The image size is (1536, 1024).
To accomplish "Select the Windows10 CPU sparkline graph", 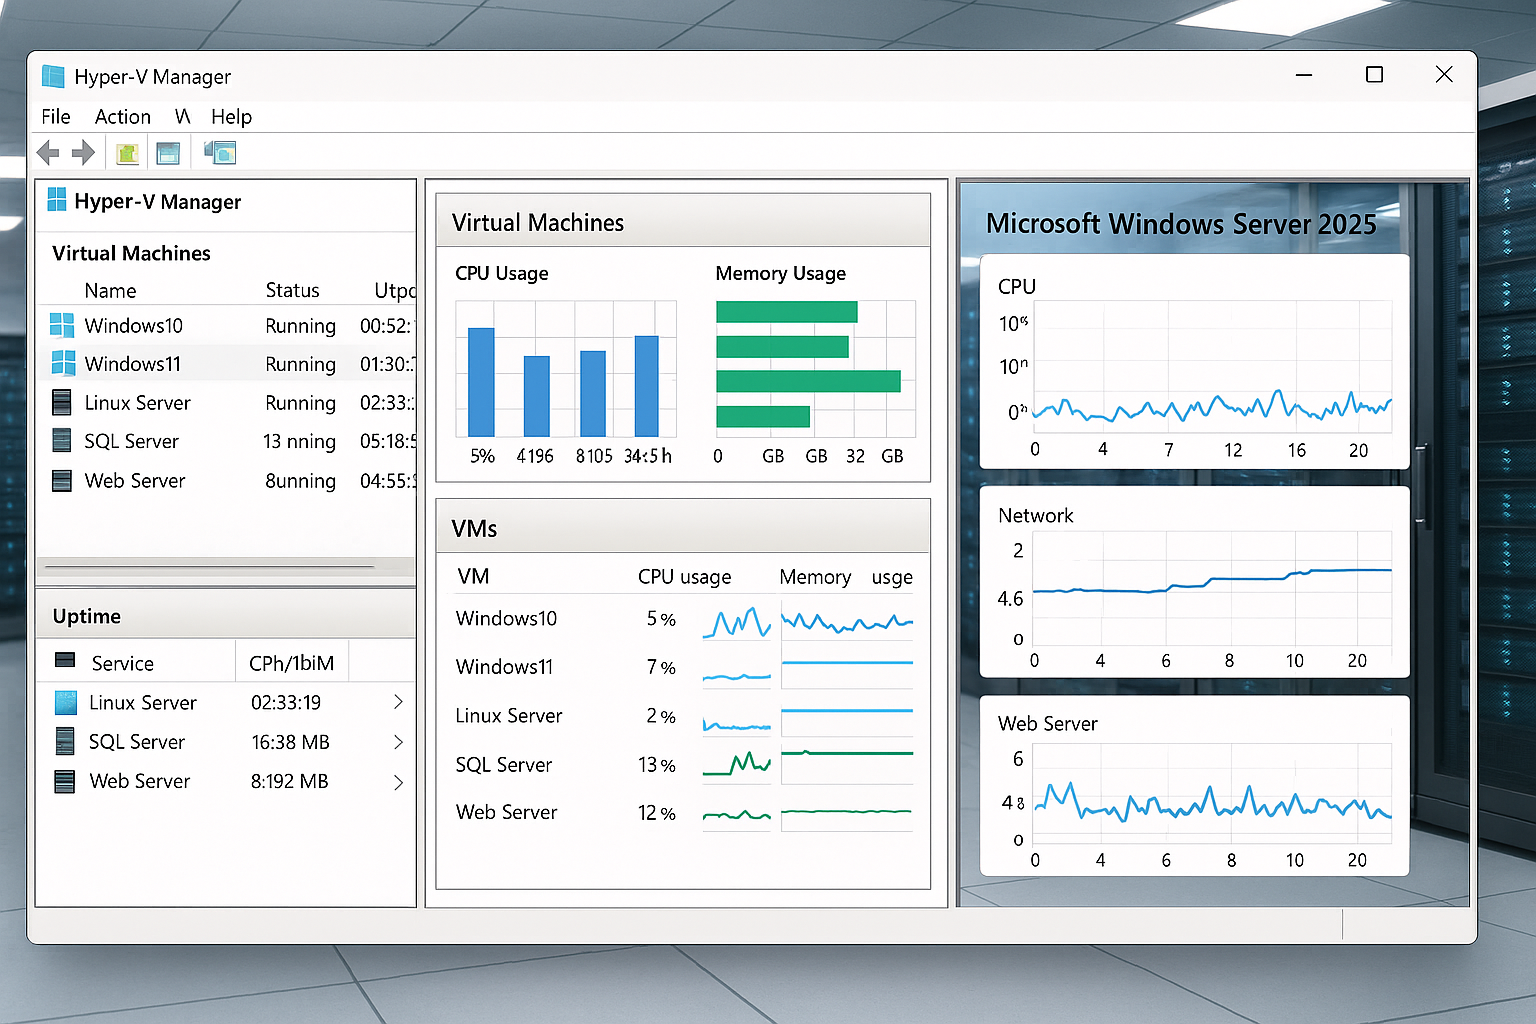I will click(736, 623).
